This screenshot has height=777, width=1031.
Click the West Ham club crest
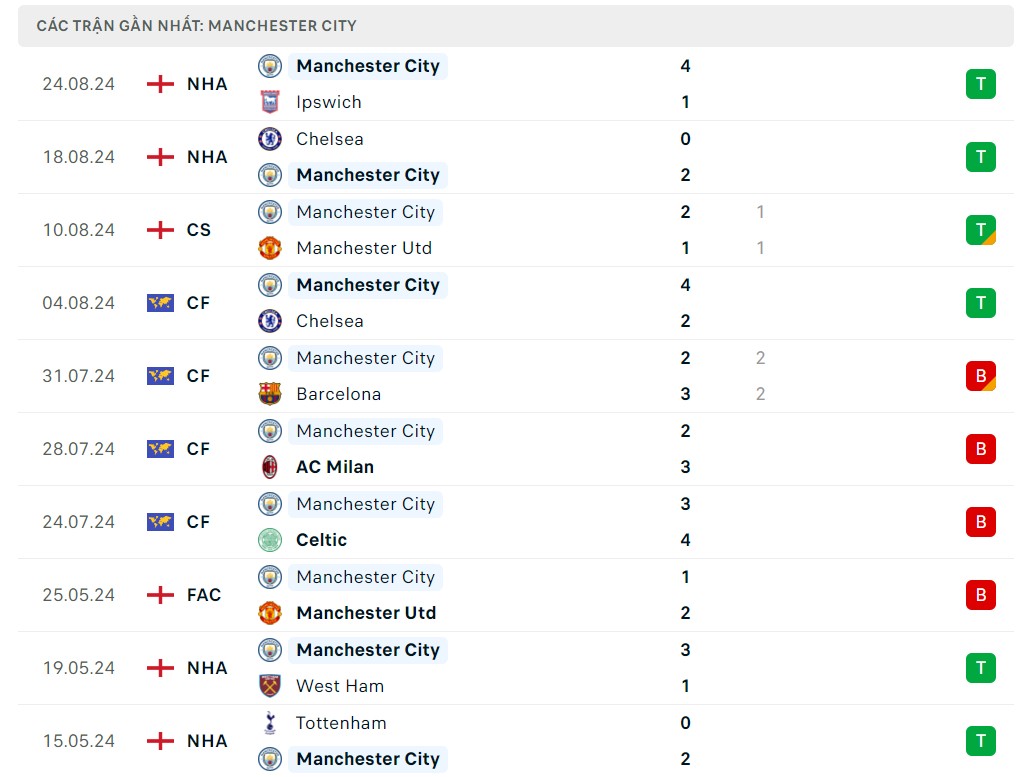[270, 686]
